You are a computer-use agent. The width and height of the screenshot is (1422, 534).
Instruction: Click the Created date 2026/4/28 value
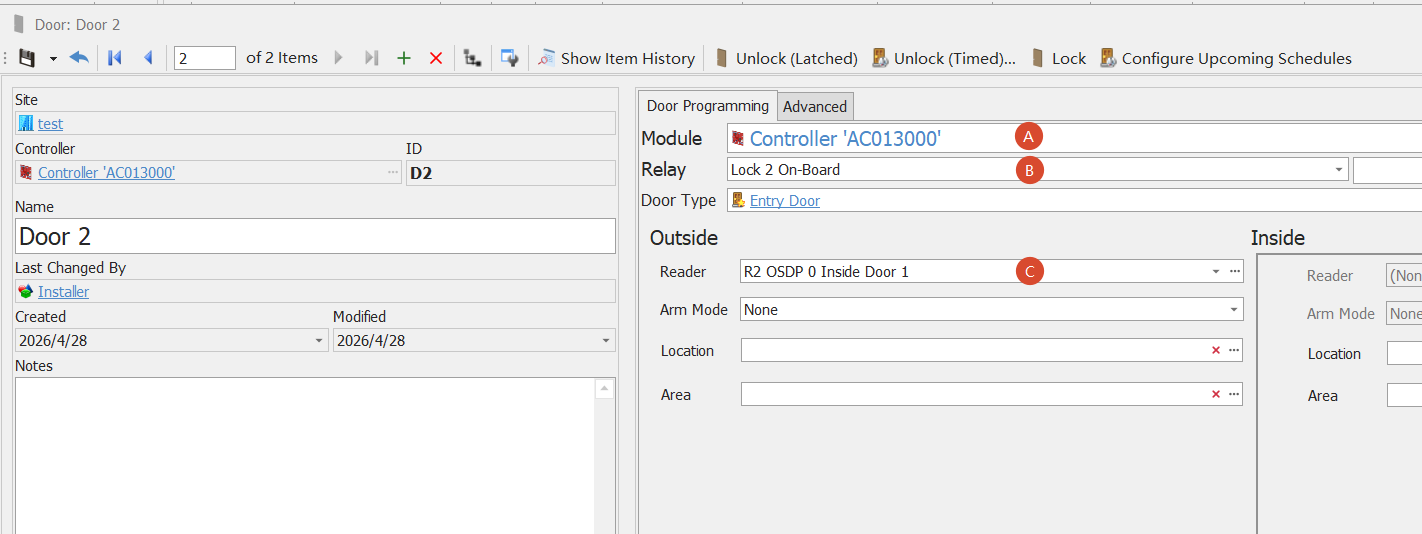point(53,341)
